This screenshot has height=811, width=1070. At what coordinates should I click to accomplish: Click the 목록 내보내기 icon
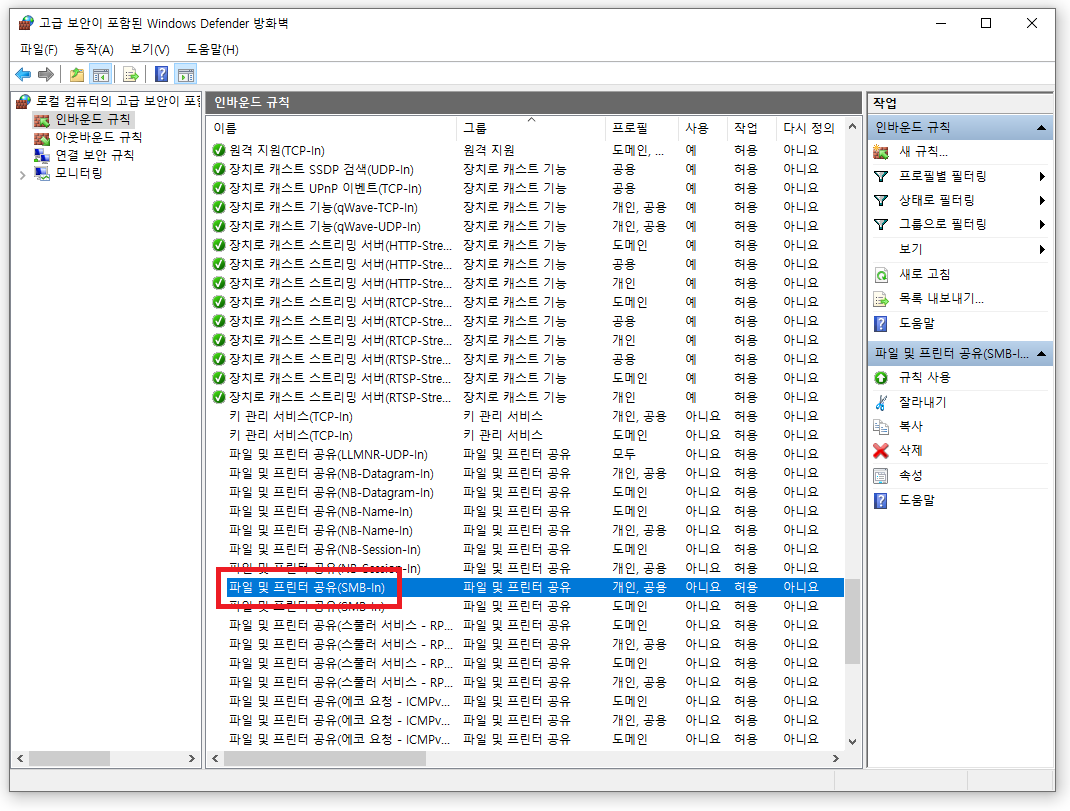tap(881, 299)
